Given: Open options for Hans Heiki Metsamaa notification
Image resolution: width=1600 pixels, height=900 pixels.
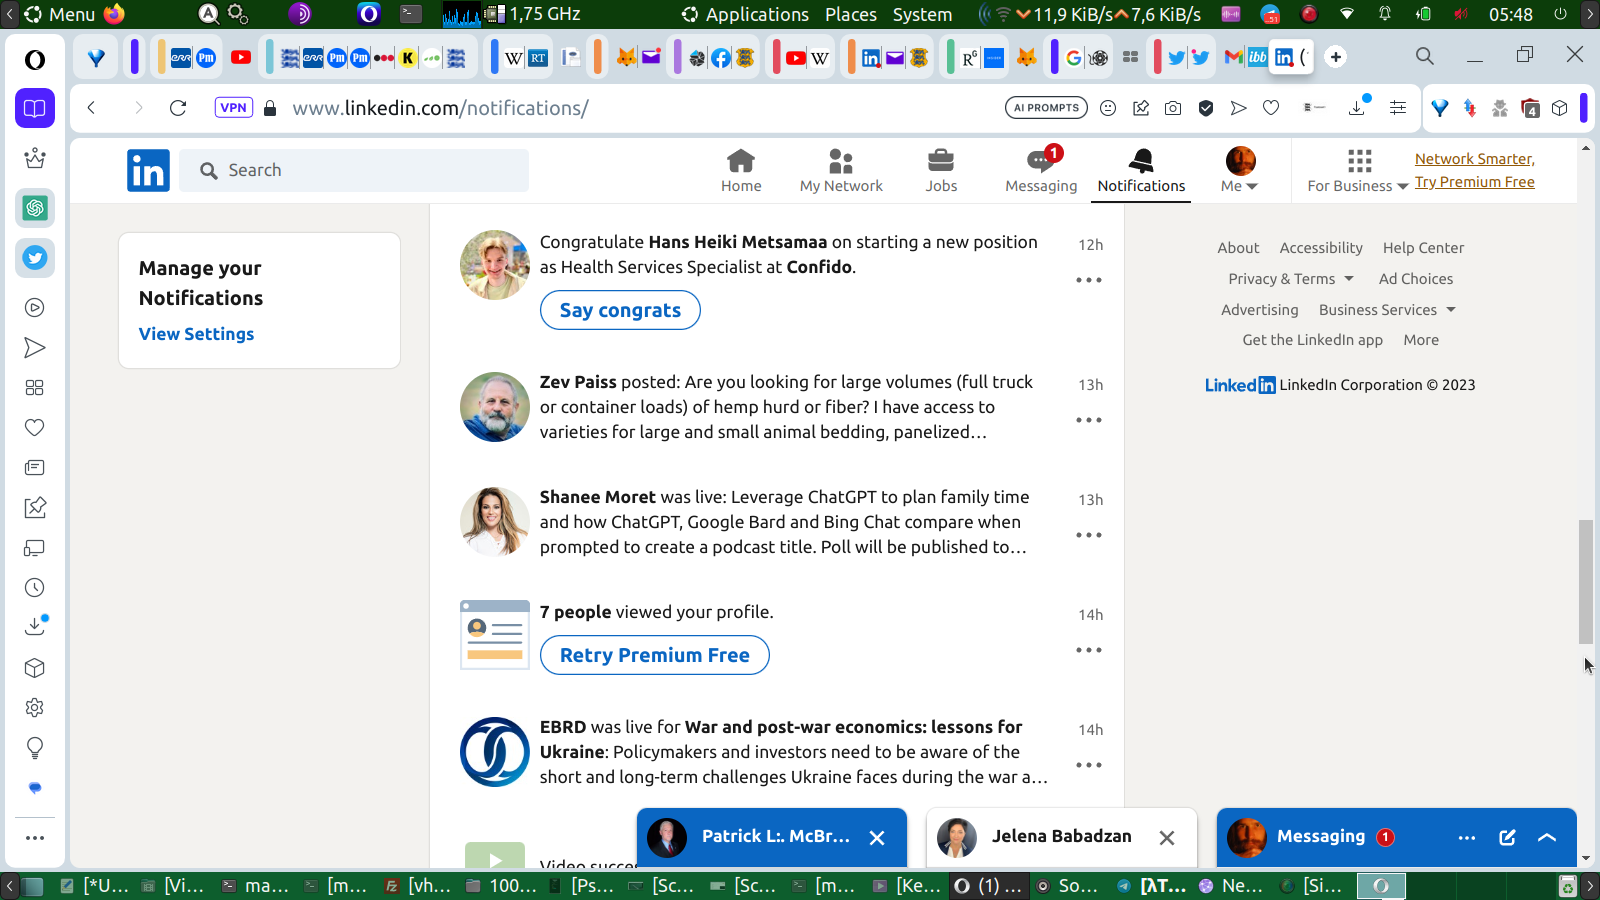Looking at the screenshot, I should coord(1089,280).
